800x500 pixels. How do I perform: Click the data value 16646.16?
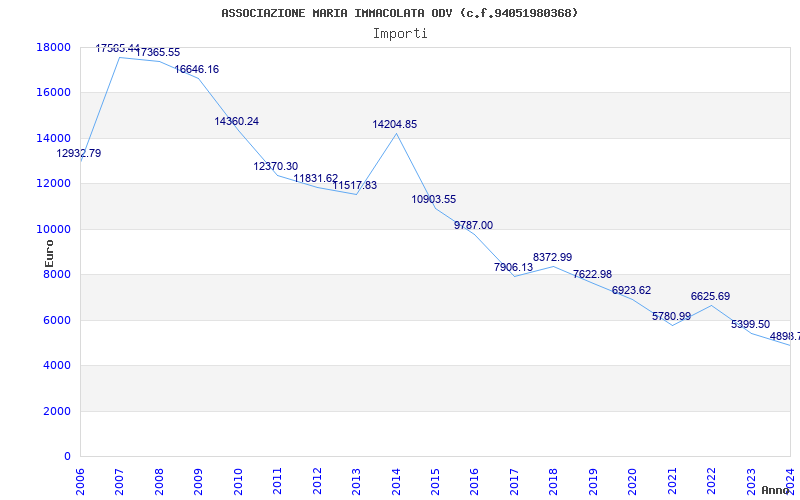197,69
